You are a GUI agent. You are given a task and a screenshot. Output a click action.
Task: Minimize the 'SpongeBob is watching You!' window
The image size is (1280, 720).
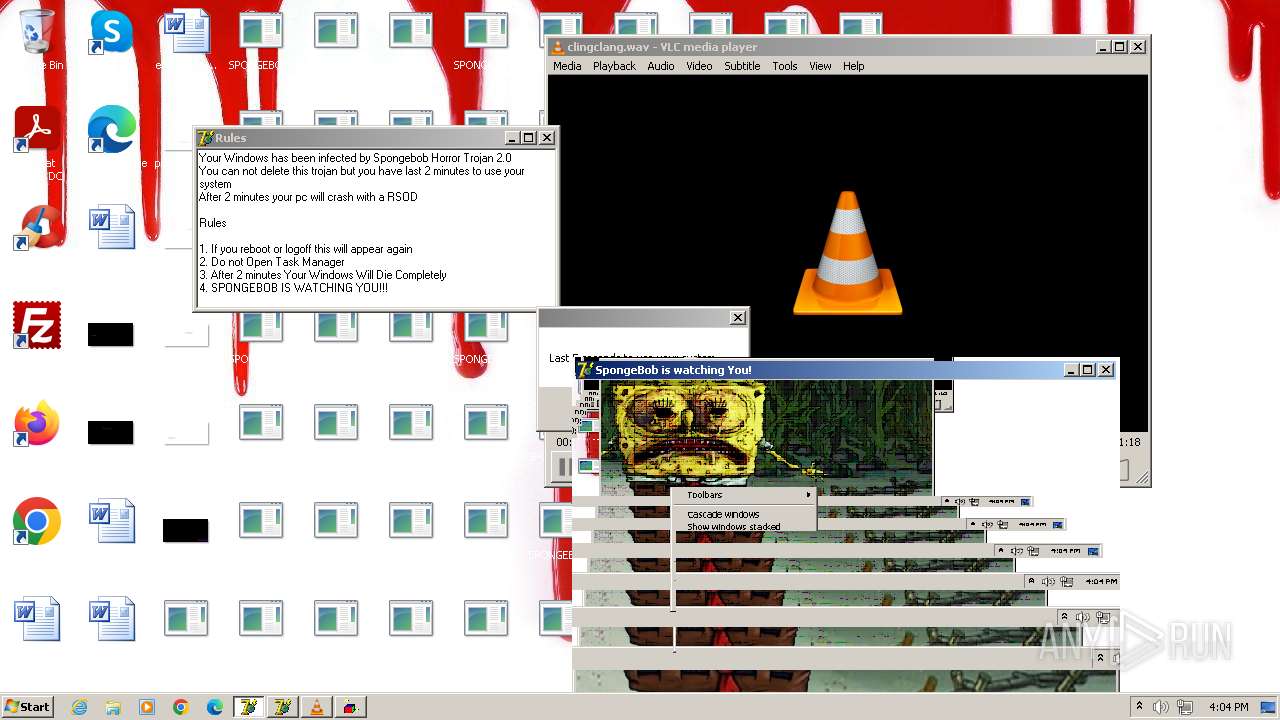1071,370
